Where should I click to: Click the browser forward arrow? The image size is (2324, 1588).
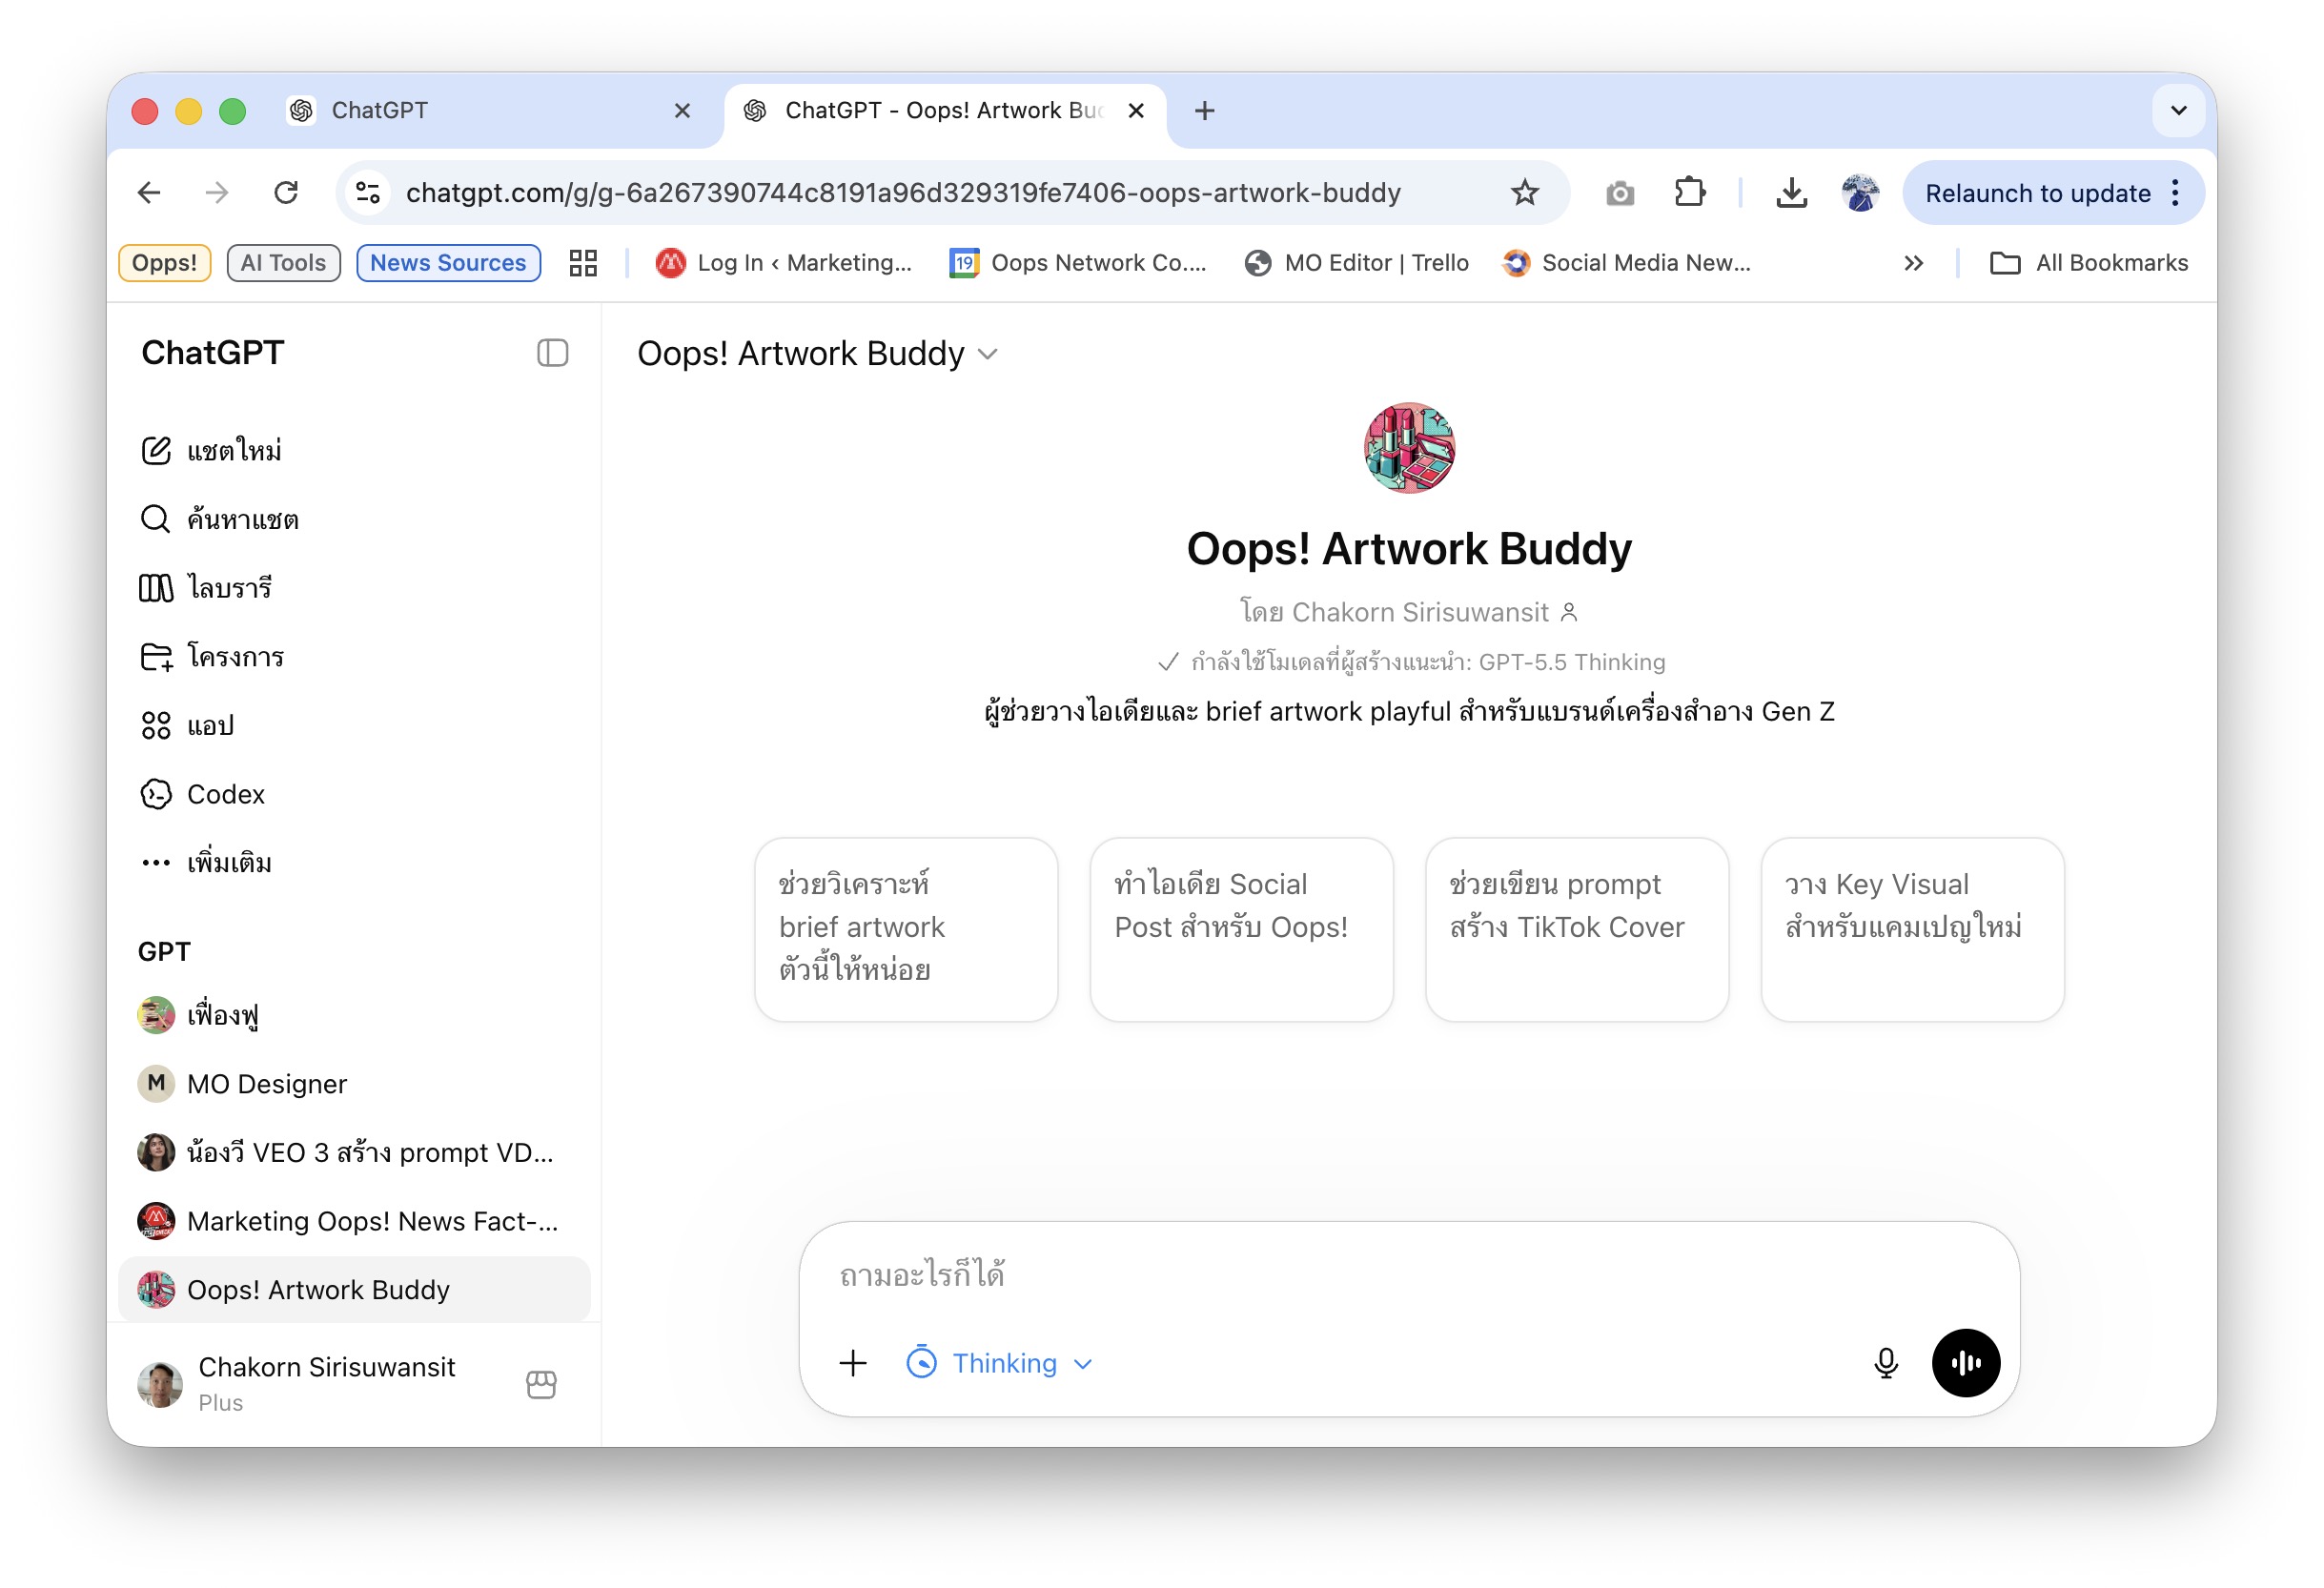(217, 192)
